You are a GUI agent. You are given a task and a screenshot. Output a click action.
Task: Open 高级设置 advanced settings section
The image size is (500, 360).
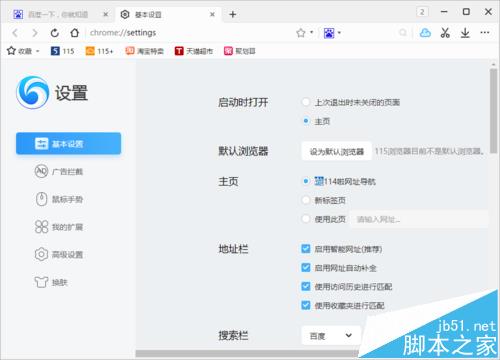[59, 255]
